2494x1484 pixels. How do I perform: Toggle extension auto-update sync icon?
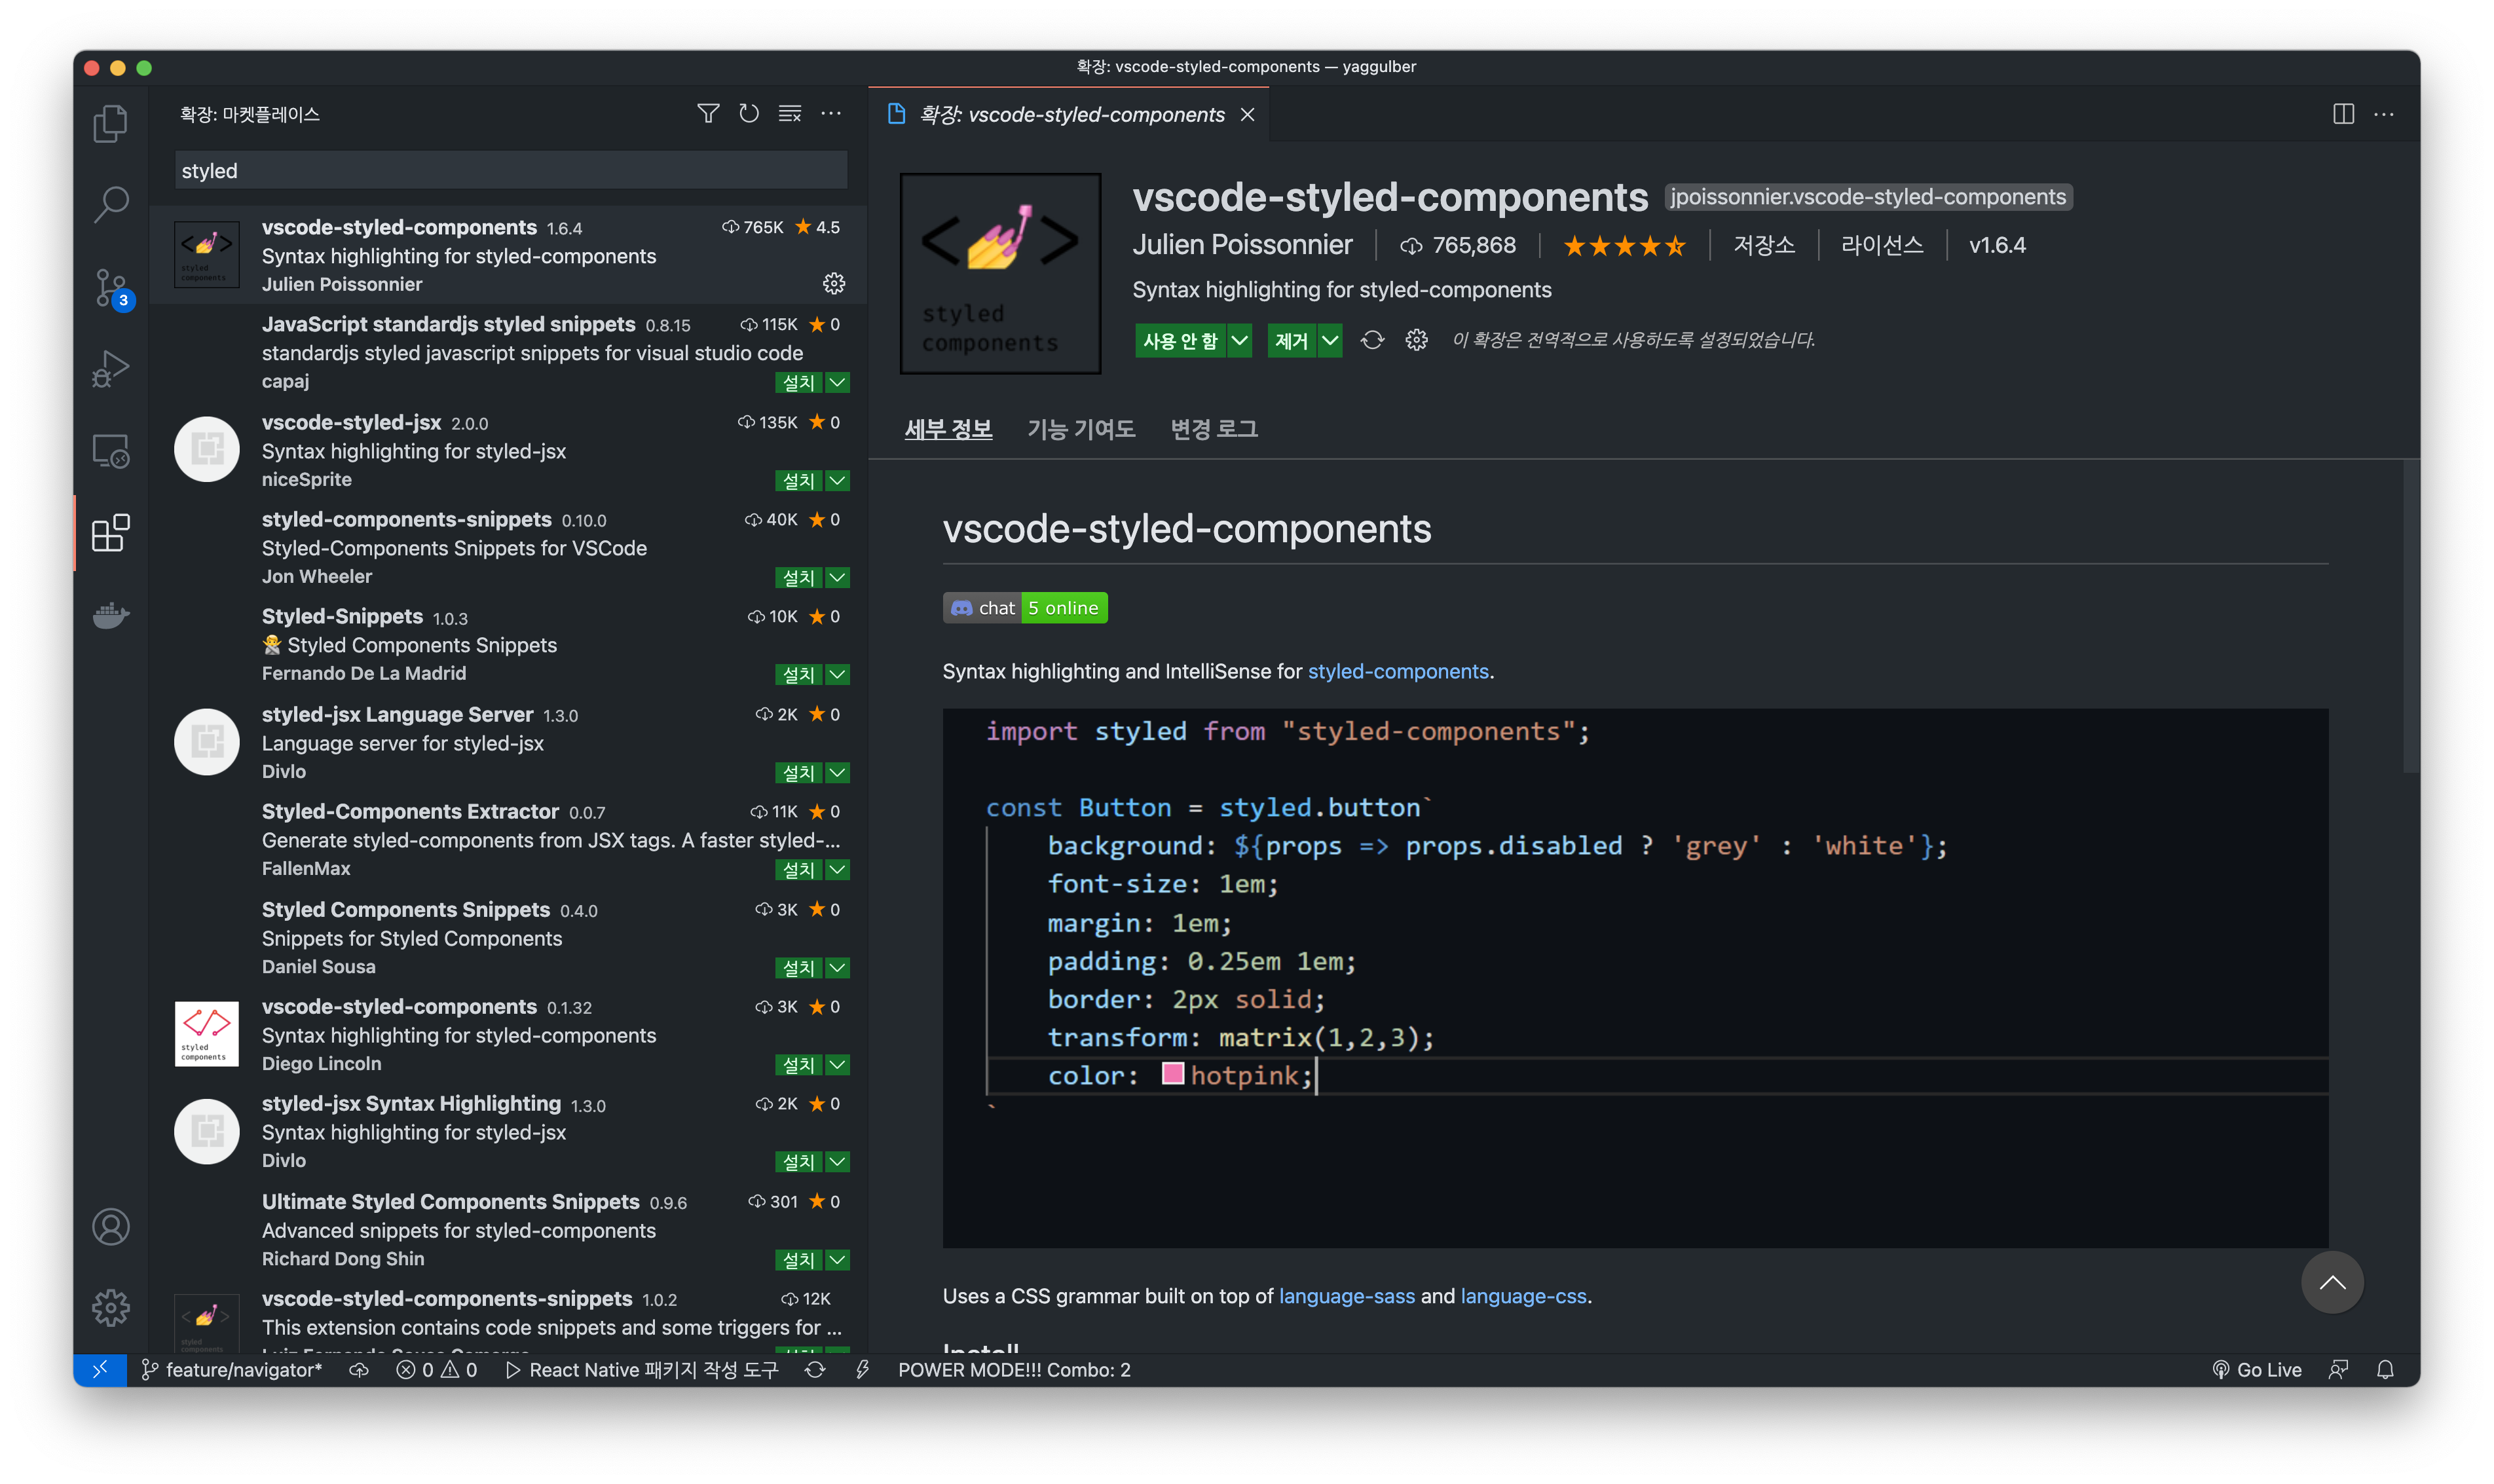(x=1372, y=341)
